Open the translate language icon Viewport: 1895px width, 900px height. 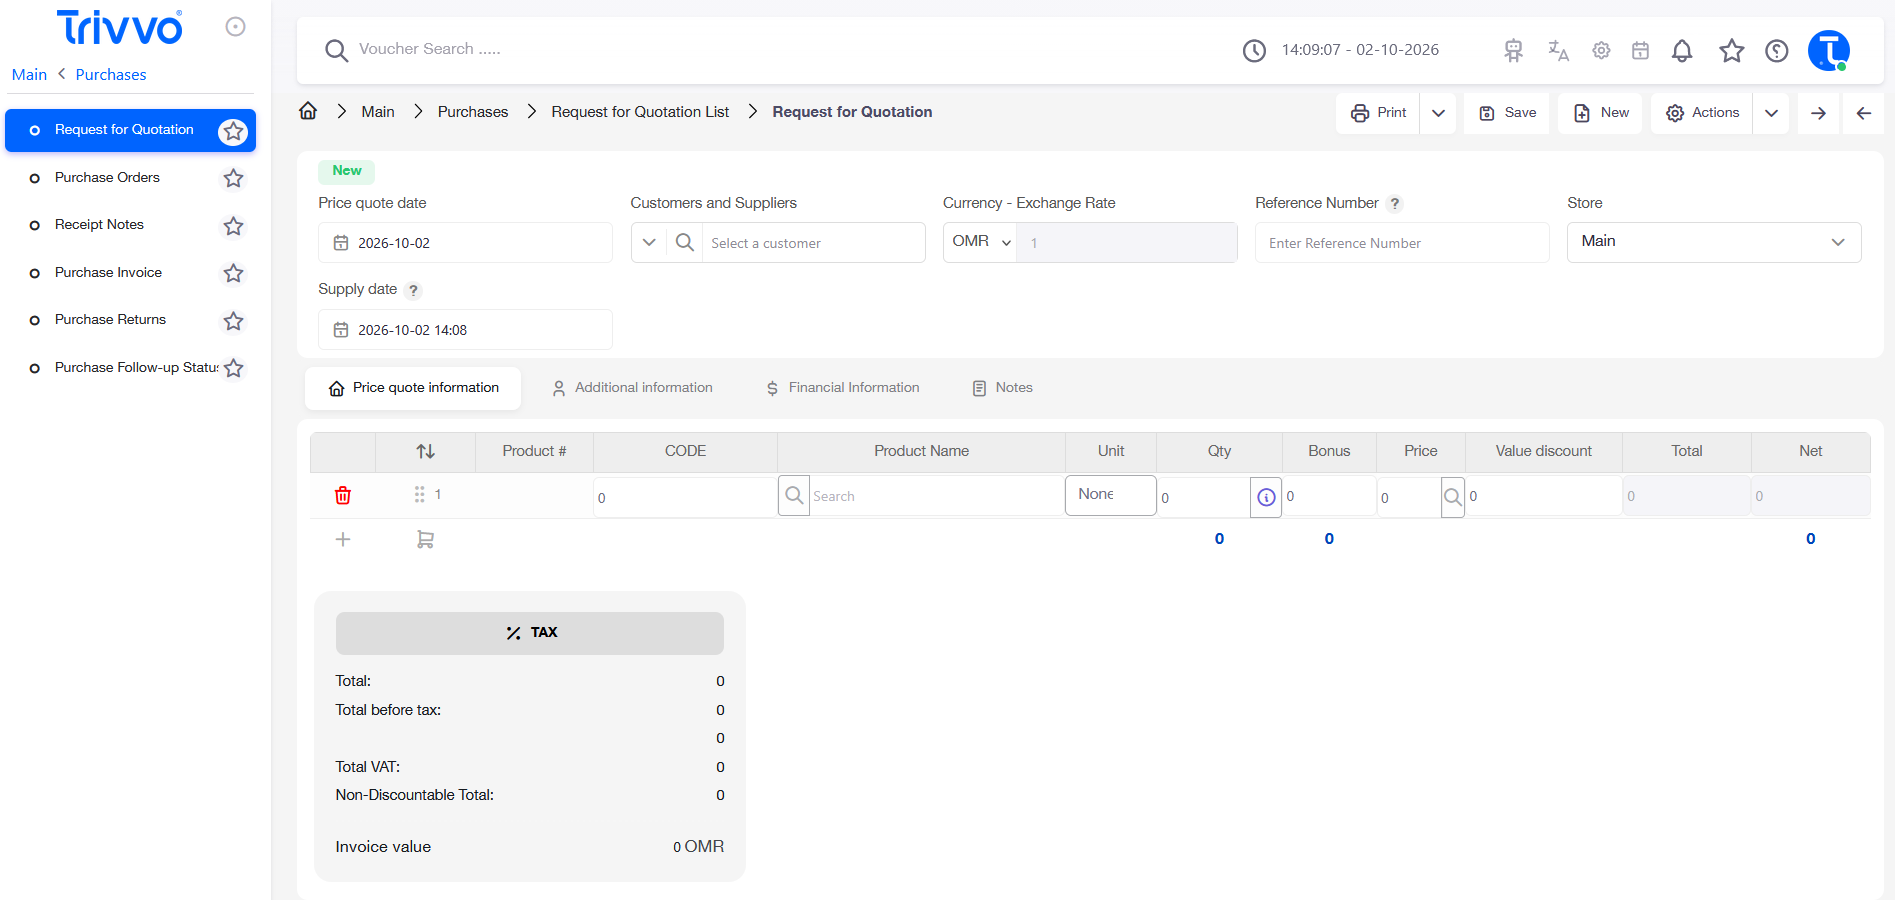point(1558,50)
